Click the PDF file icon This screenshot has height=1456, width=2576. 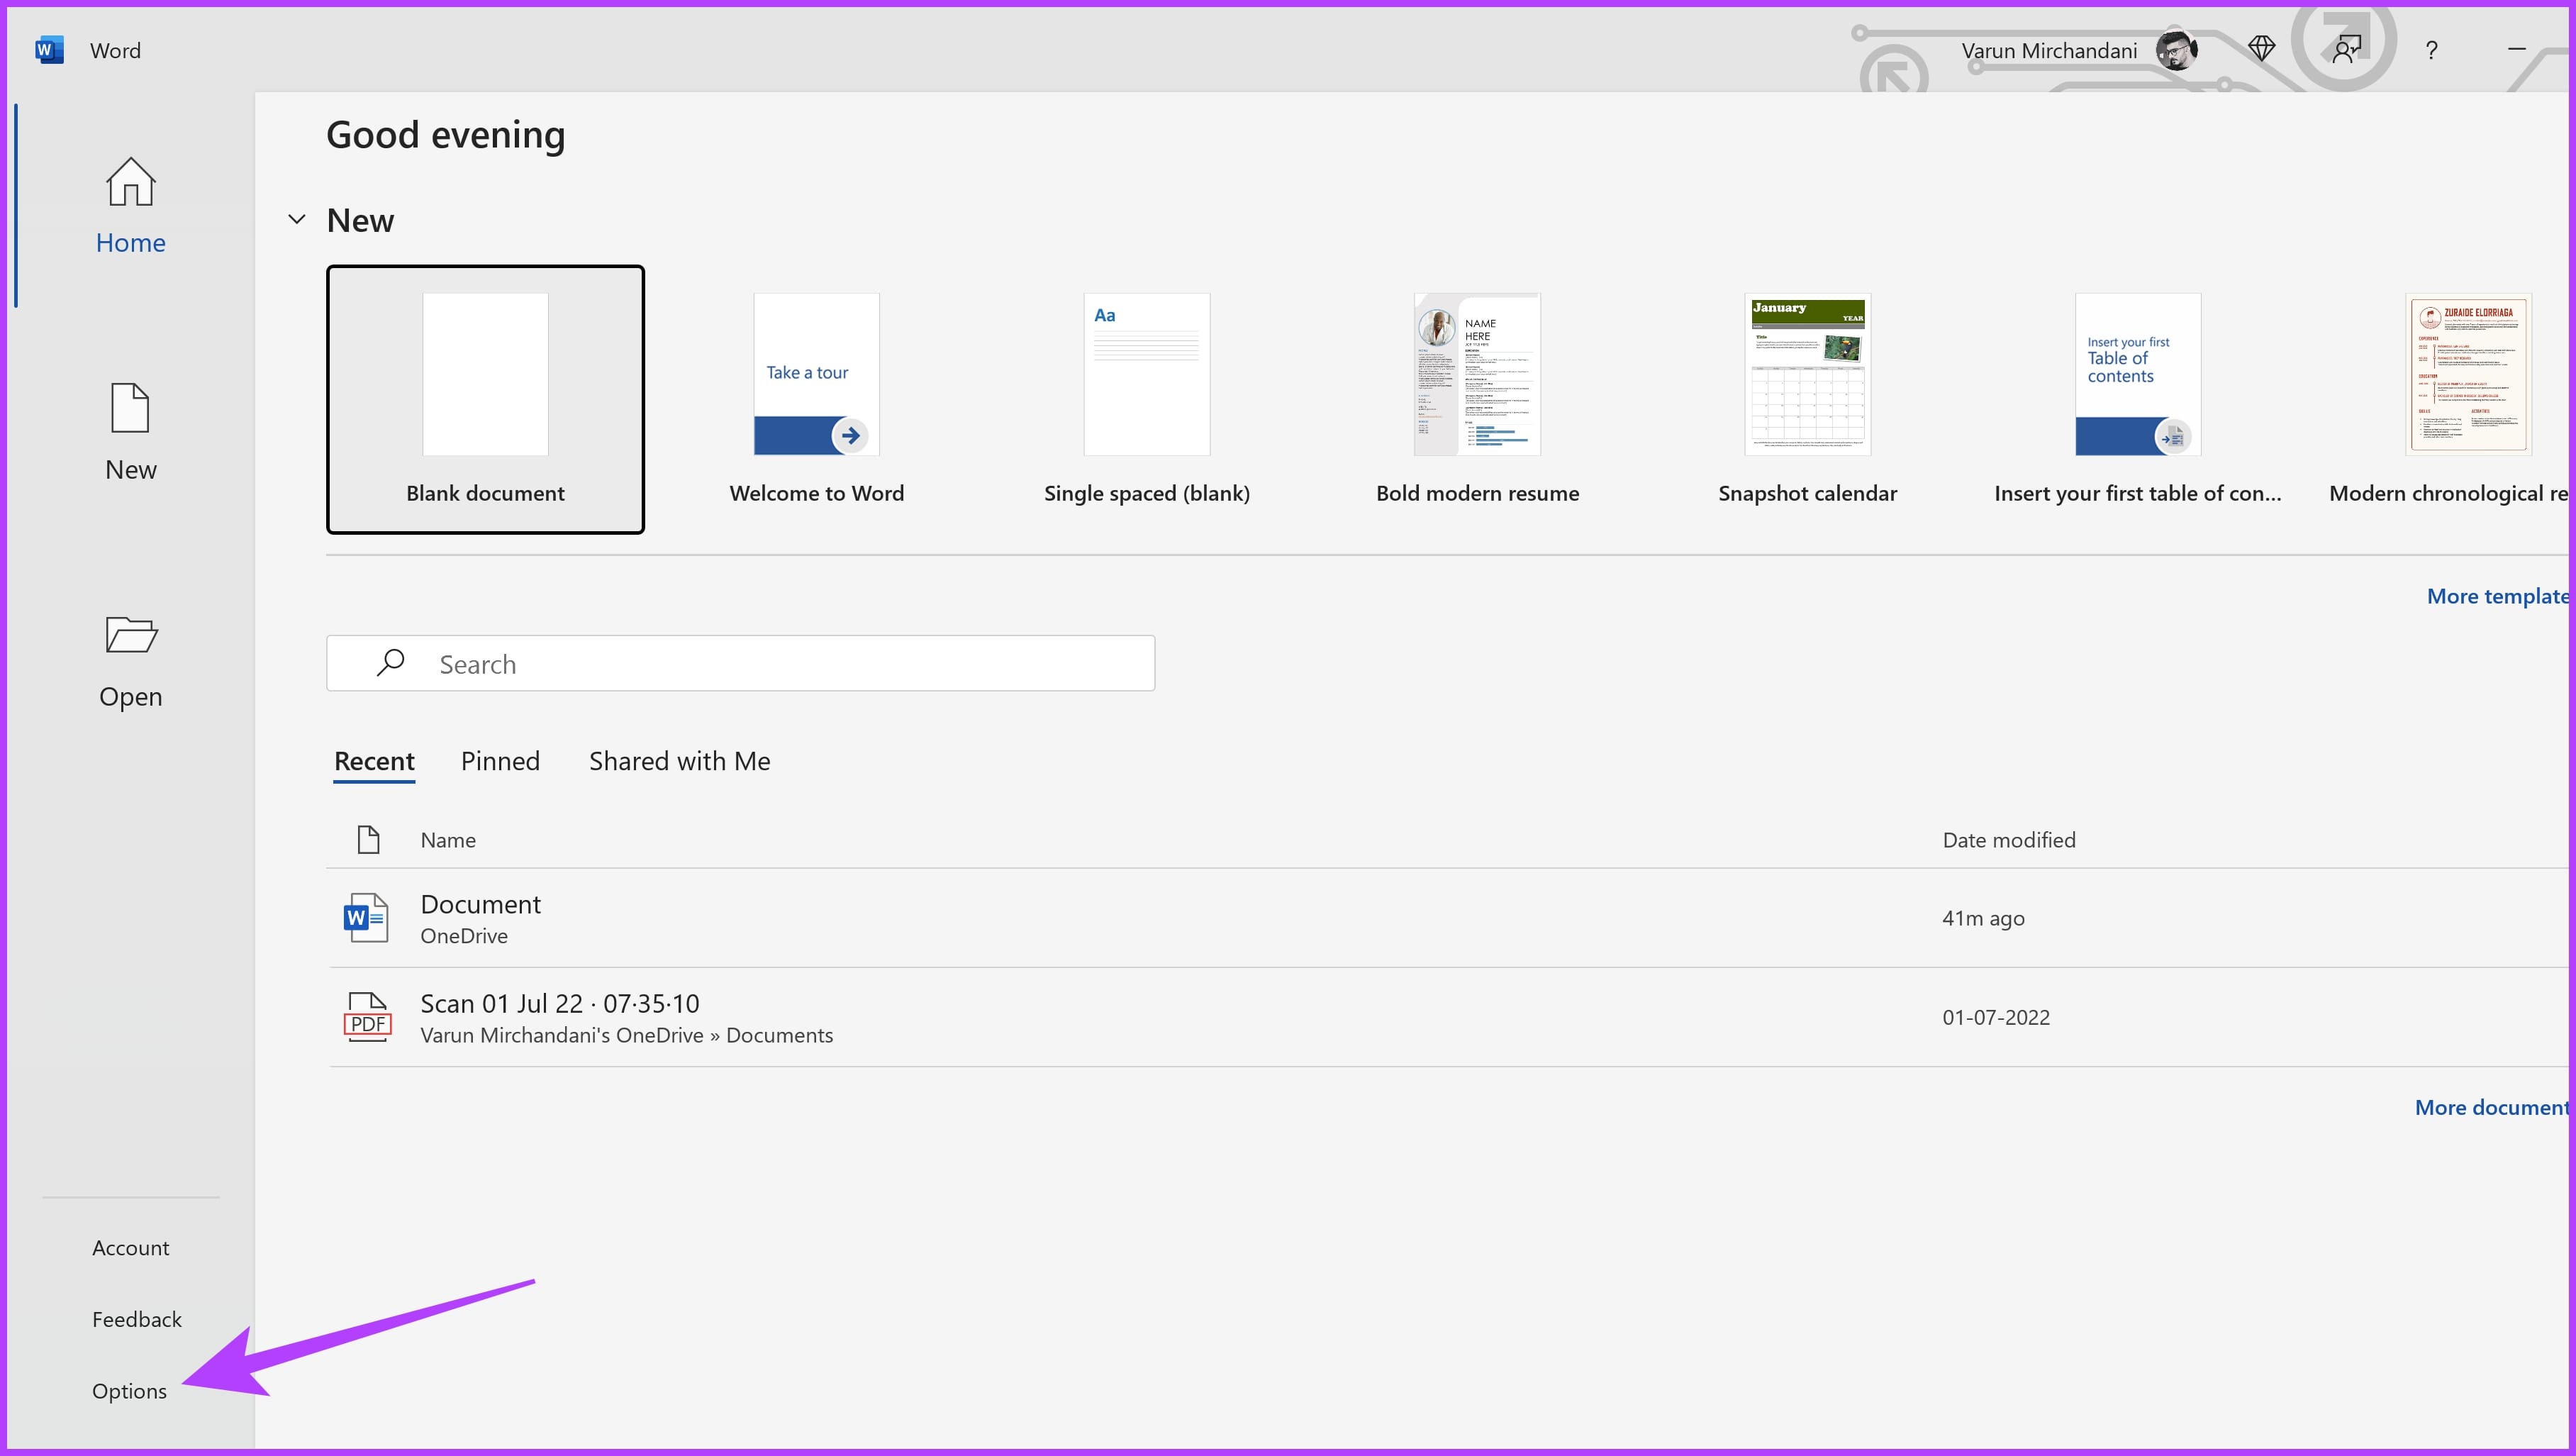(x=367, y=1017)
